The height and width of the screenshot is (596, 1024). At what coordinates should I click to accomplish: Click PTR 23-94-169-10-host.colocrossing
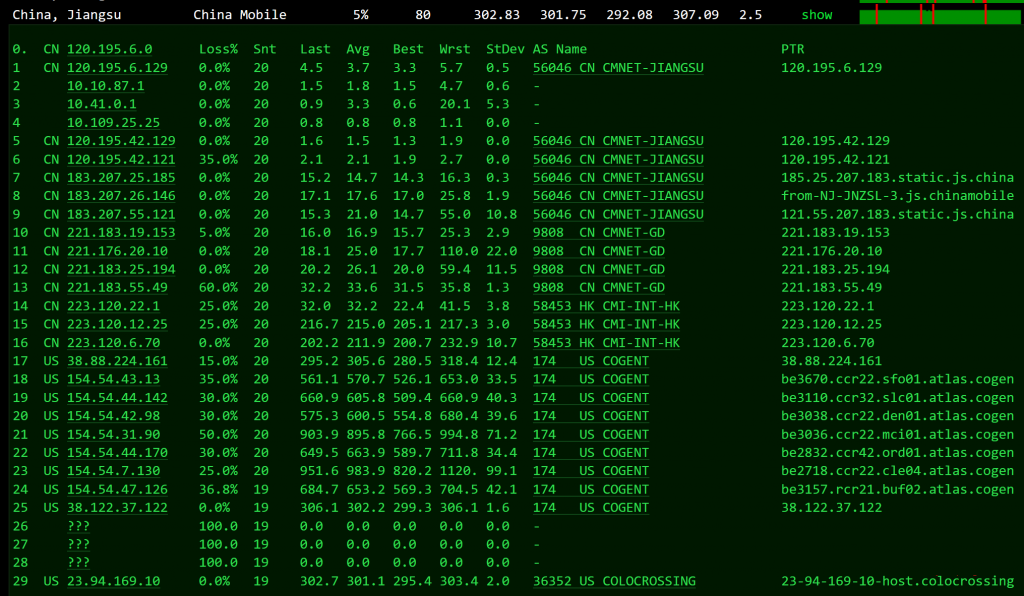(x=897, y=581)
